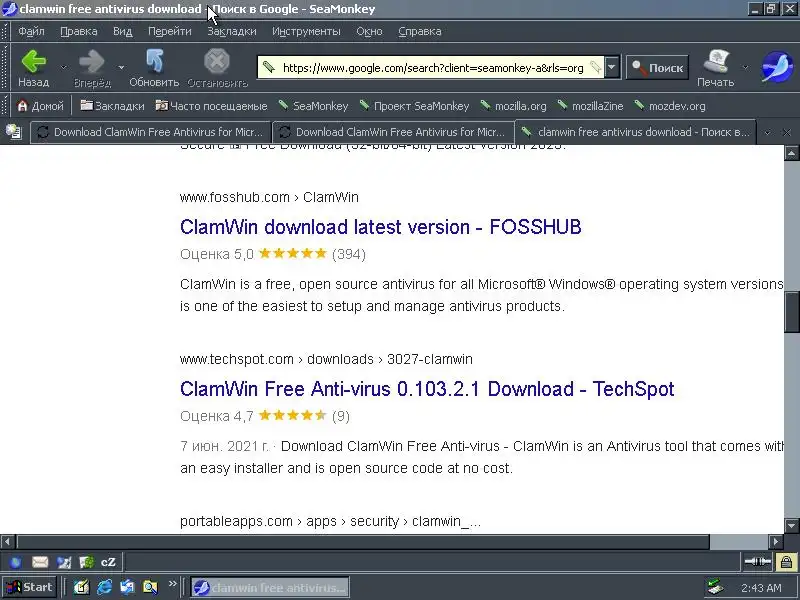Launch ChatZilla via the cZ icon
The image size is (800, 600).
(x=108, y=562)
